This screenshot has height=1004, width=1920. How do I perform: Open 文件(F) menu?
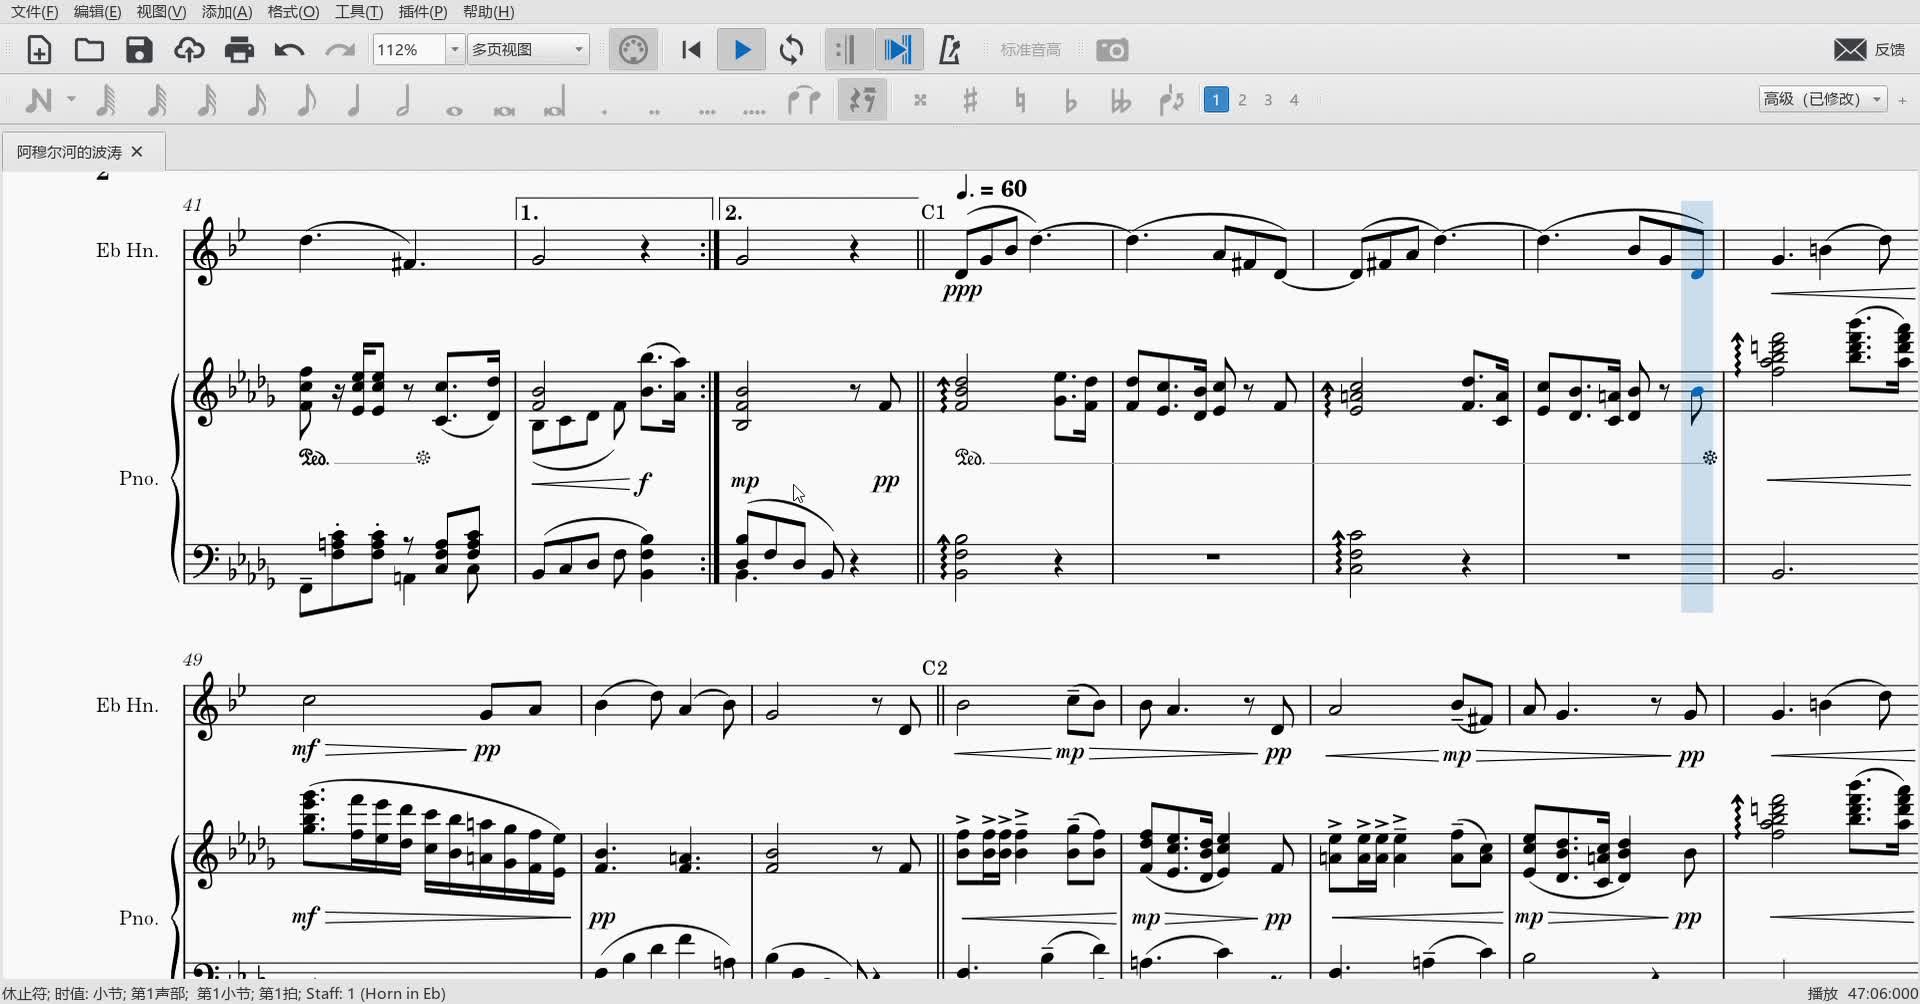click(x=34, y=12)
